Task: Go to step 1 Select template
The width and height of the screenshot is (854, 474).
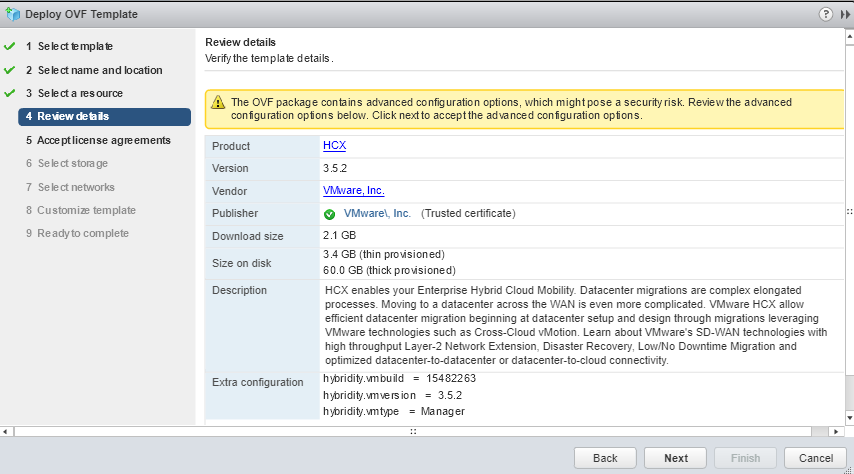Action: click(x=69, y=46)
